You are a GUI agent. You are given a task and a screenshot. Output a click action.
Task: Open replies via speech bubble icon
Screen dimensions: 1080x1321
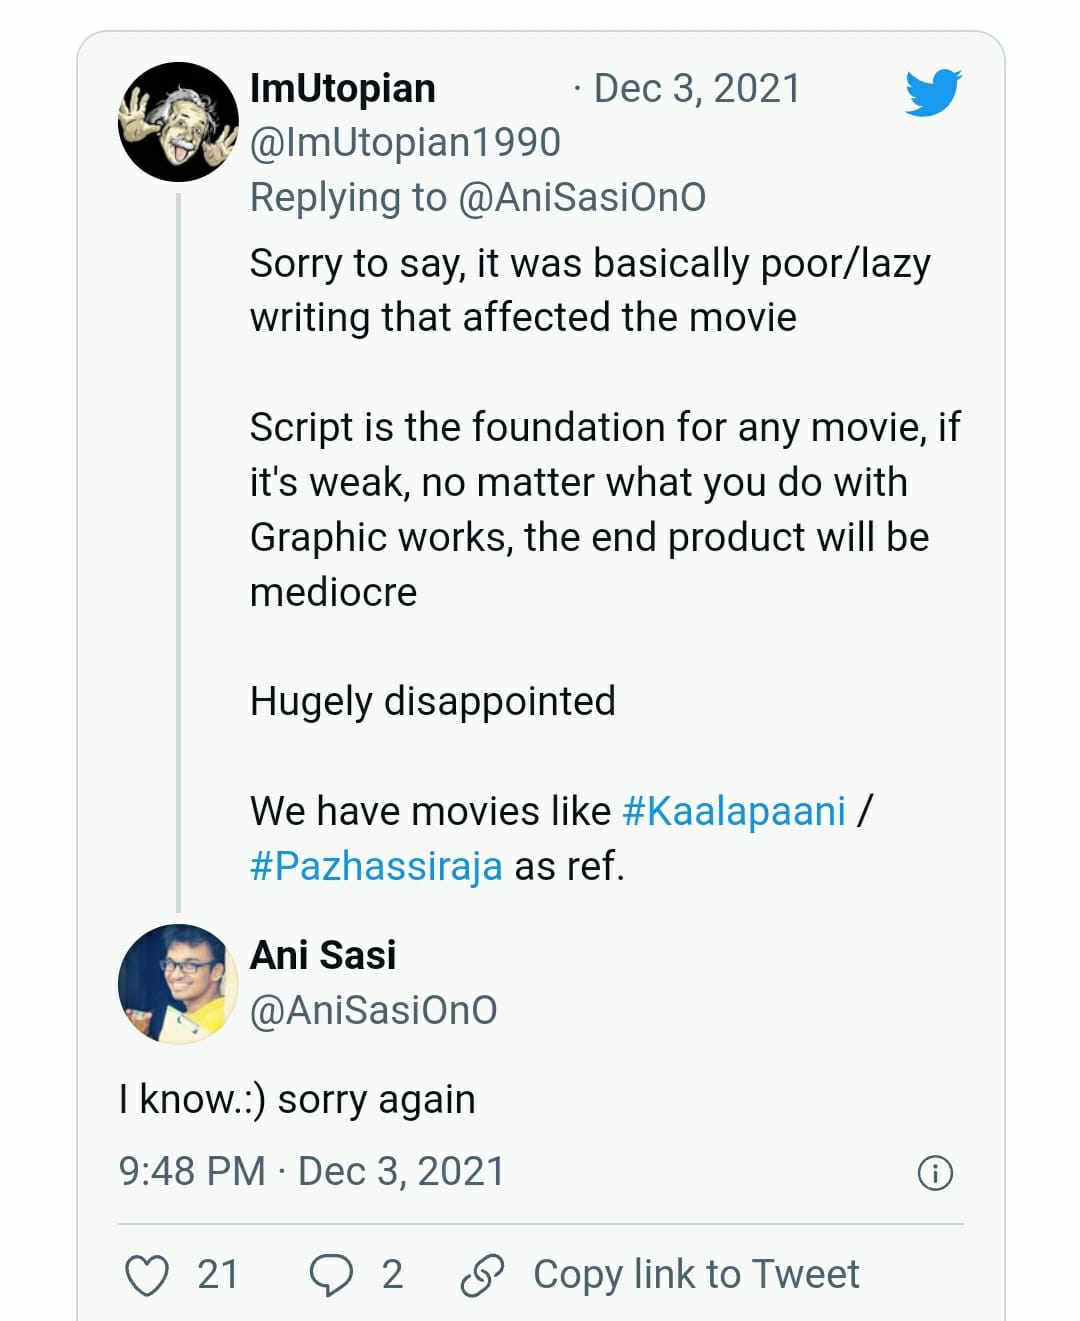[331, 1276]
